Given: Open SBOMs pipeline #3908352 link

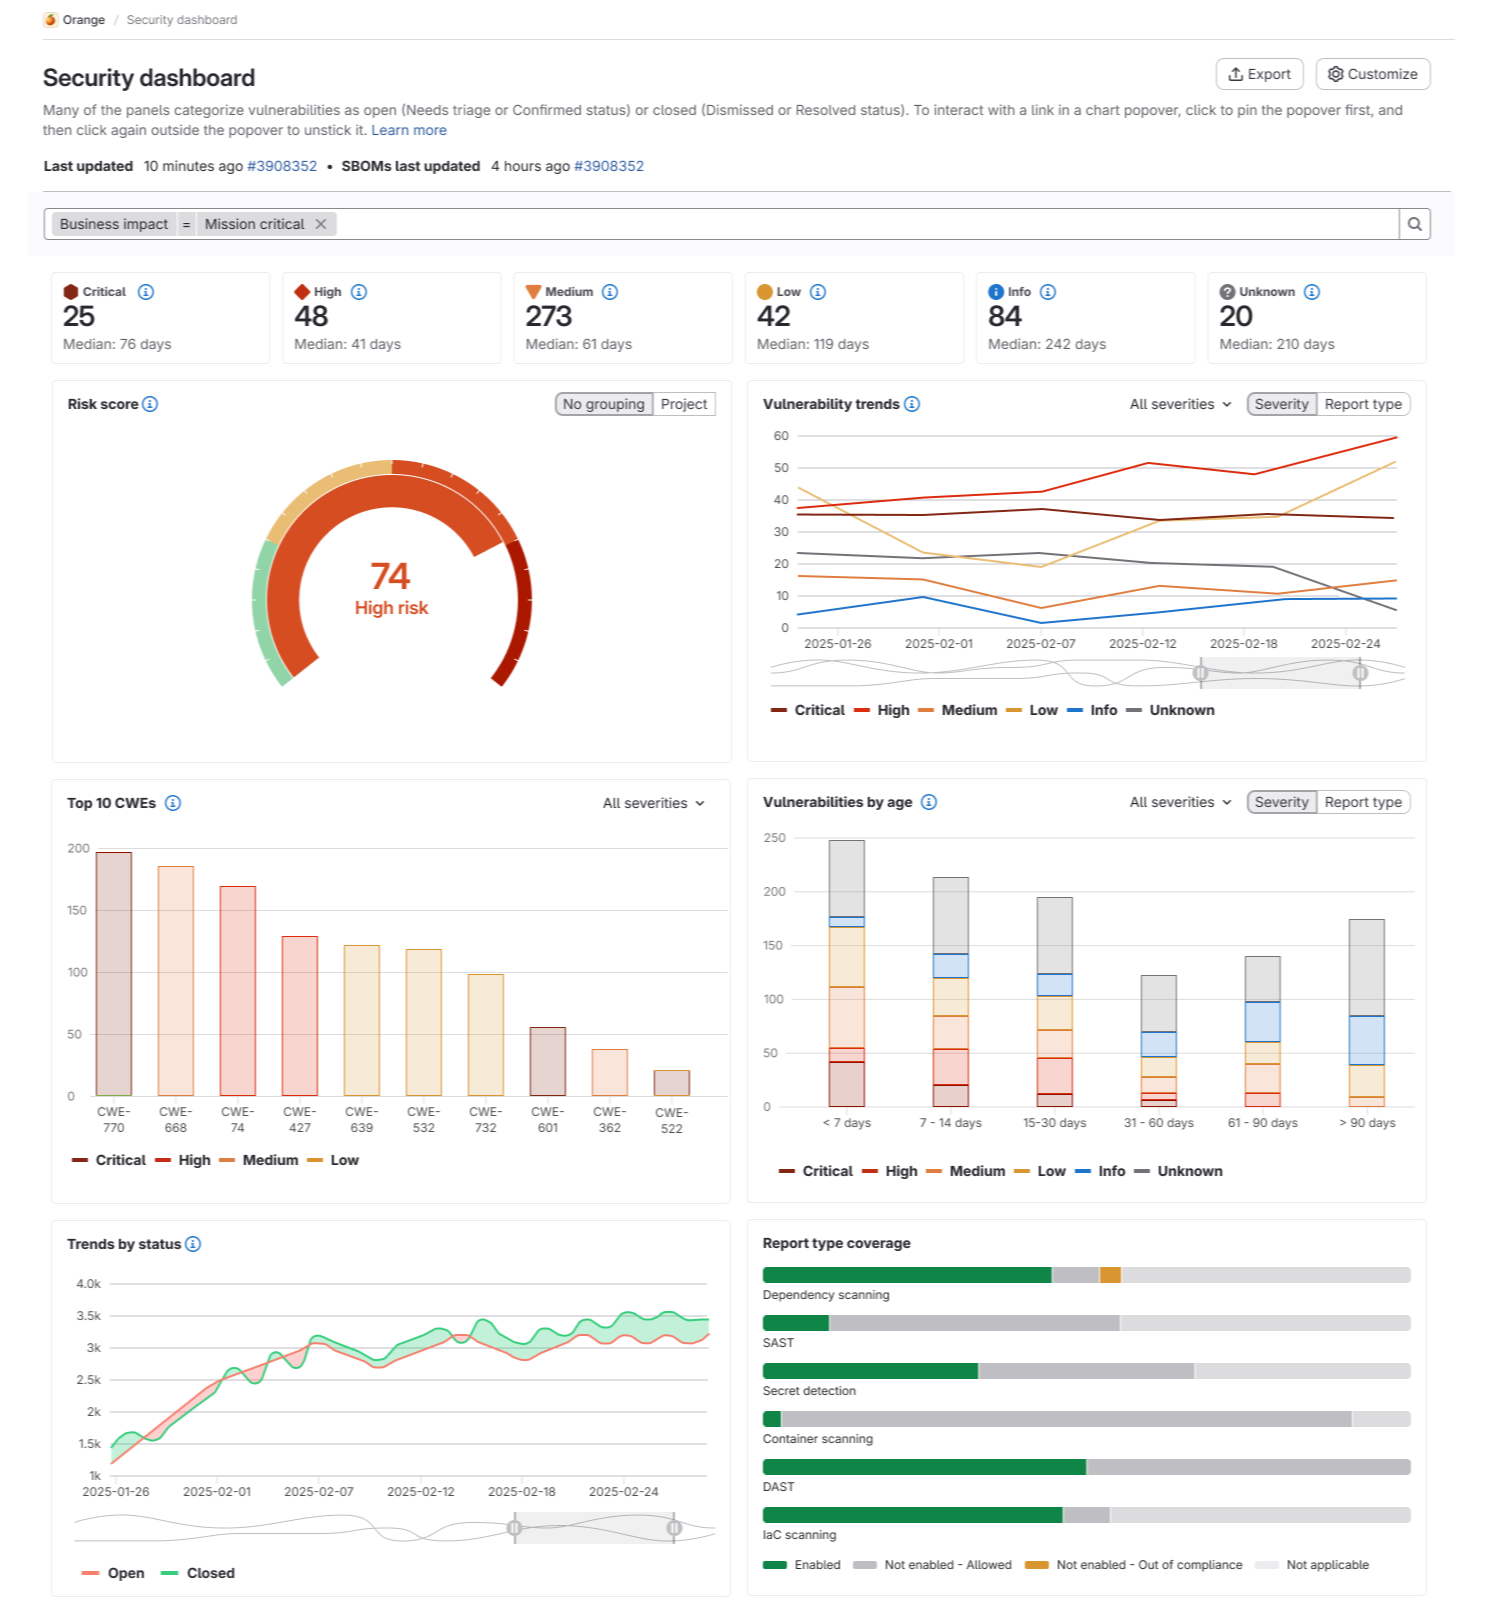Looking at the screenshot, I should click(609, 166).
